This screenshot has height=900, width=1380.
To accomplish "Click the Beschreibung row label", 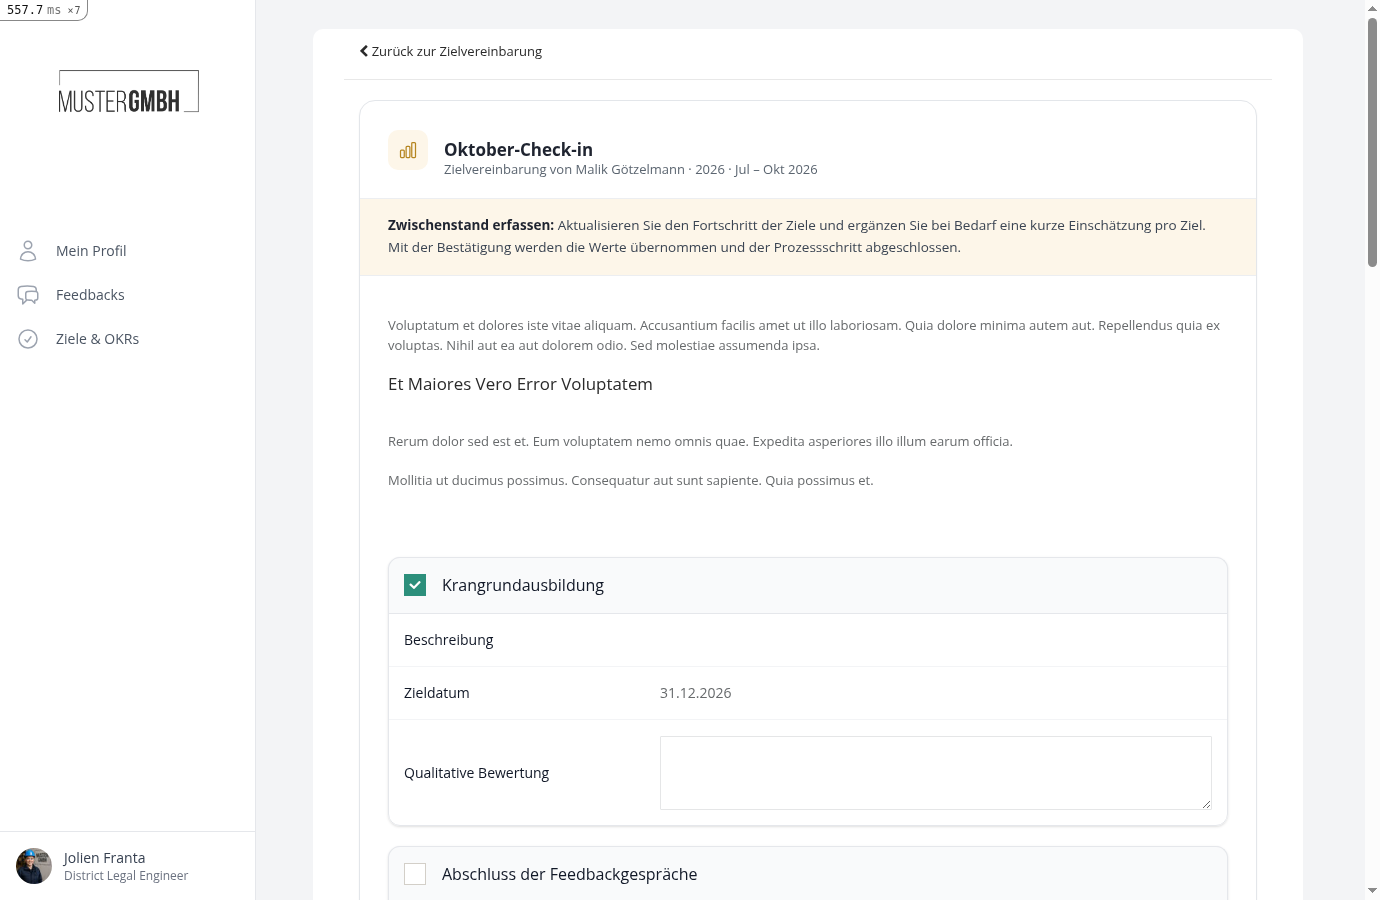I will pyautogui.click(x=448, y=640).
